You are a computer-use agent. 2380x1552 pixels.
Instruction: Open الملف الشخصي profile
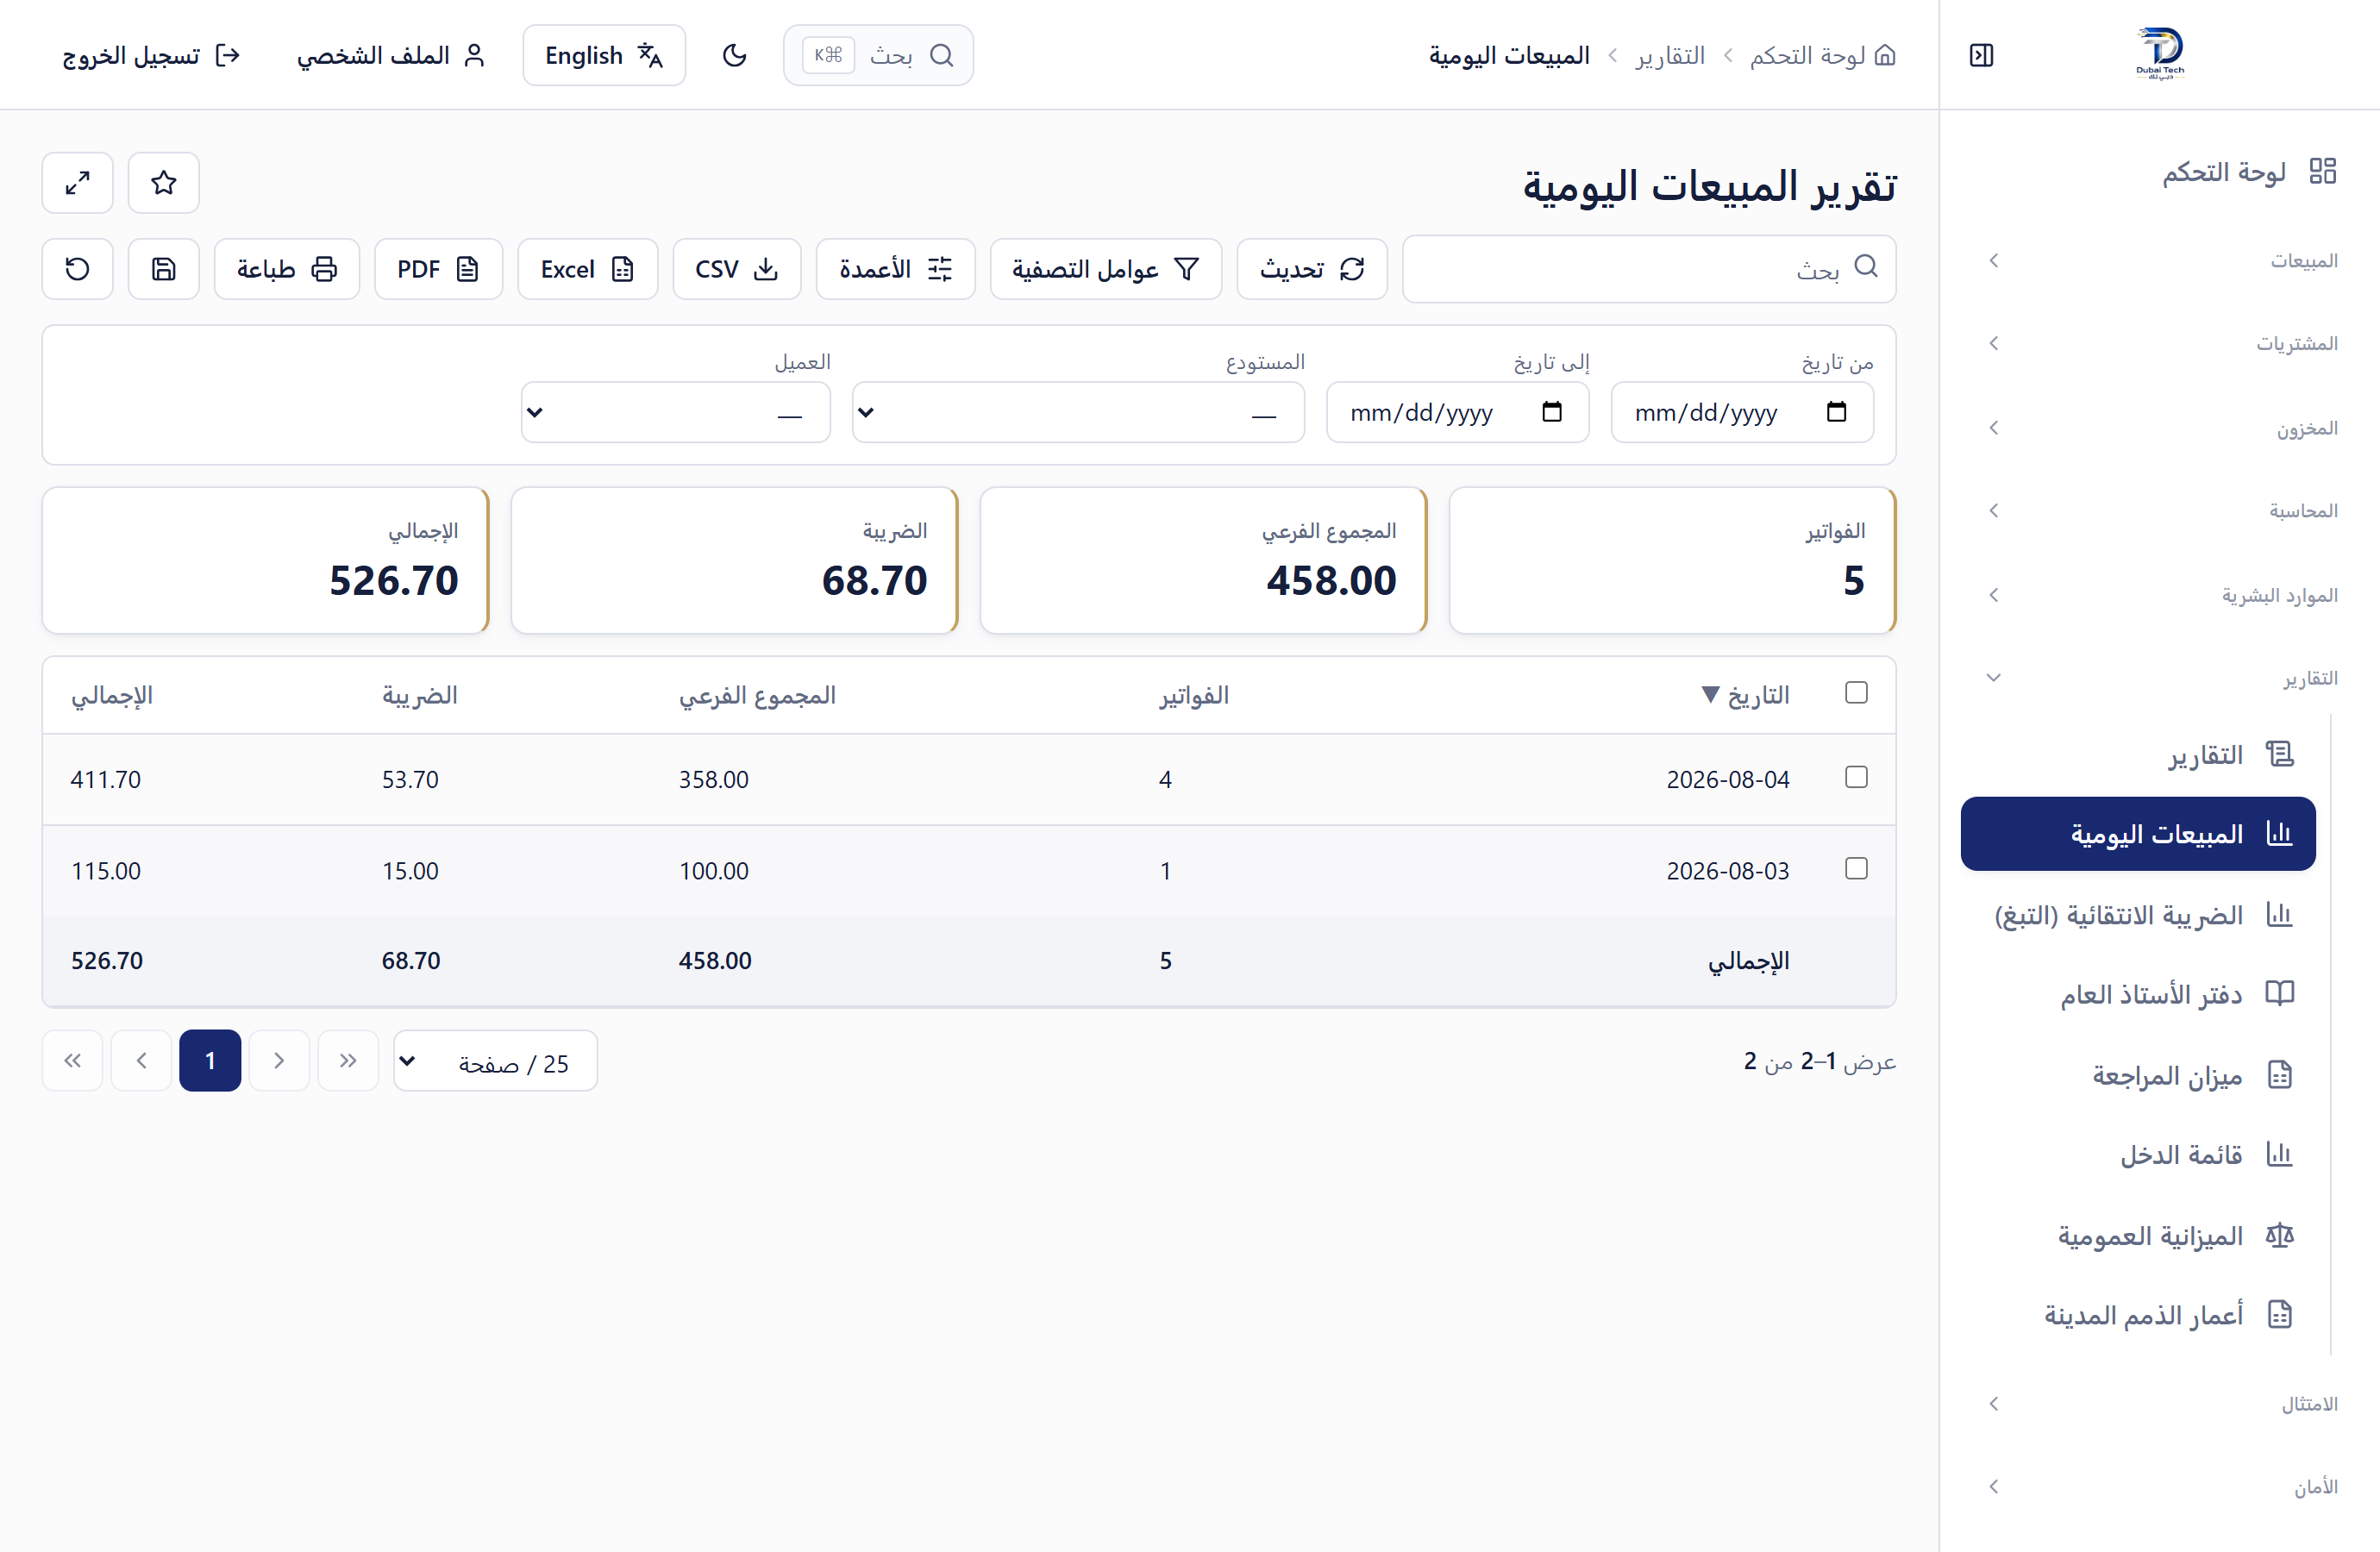(391, 55)
